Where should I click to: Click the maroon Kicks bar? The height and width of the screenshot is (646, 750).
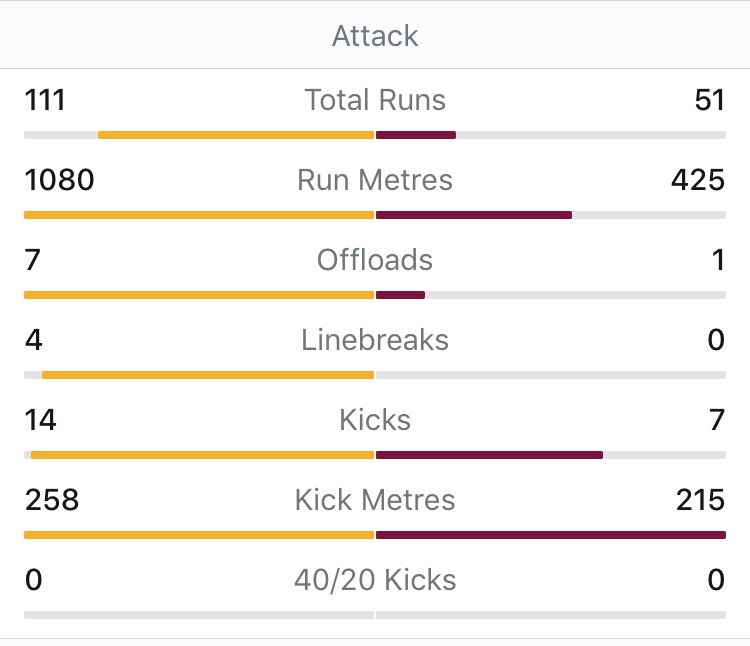pyautogui.click(x=489, y=455)
